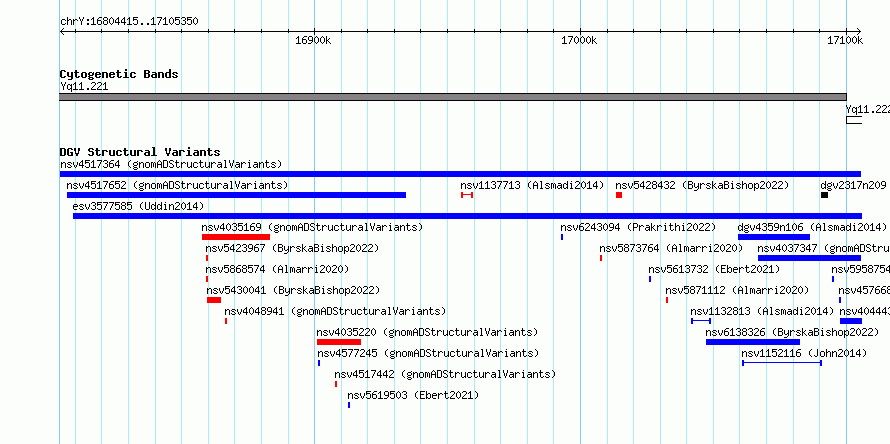Open the nsv5619503 (Ebert2021) label

coord(413,395)
